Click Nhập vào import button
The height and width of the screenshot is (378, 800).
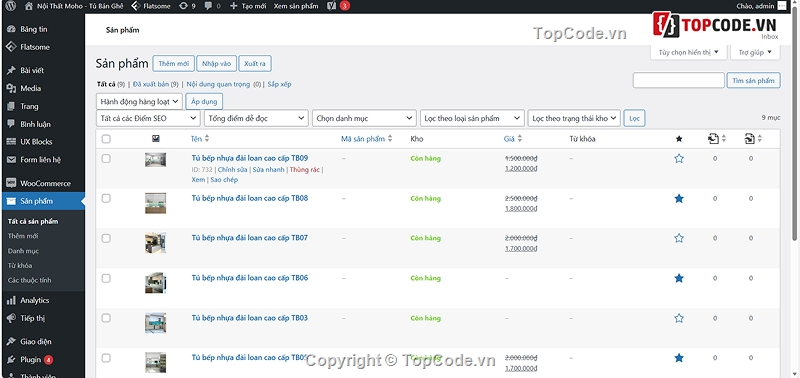(216, 64)
